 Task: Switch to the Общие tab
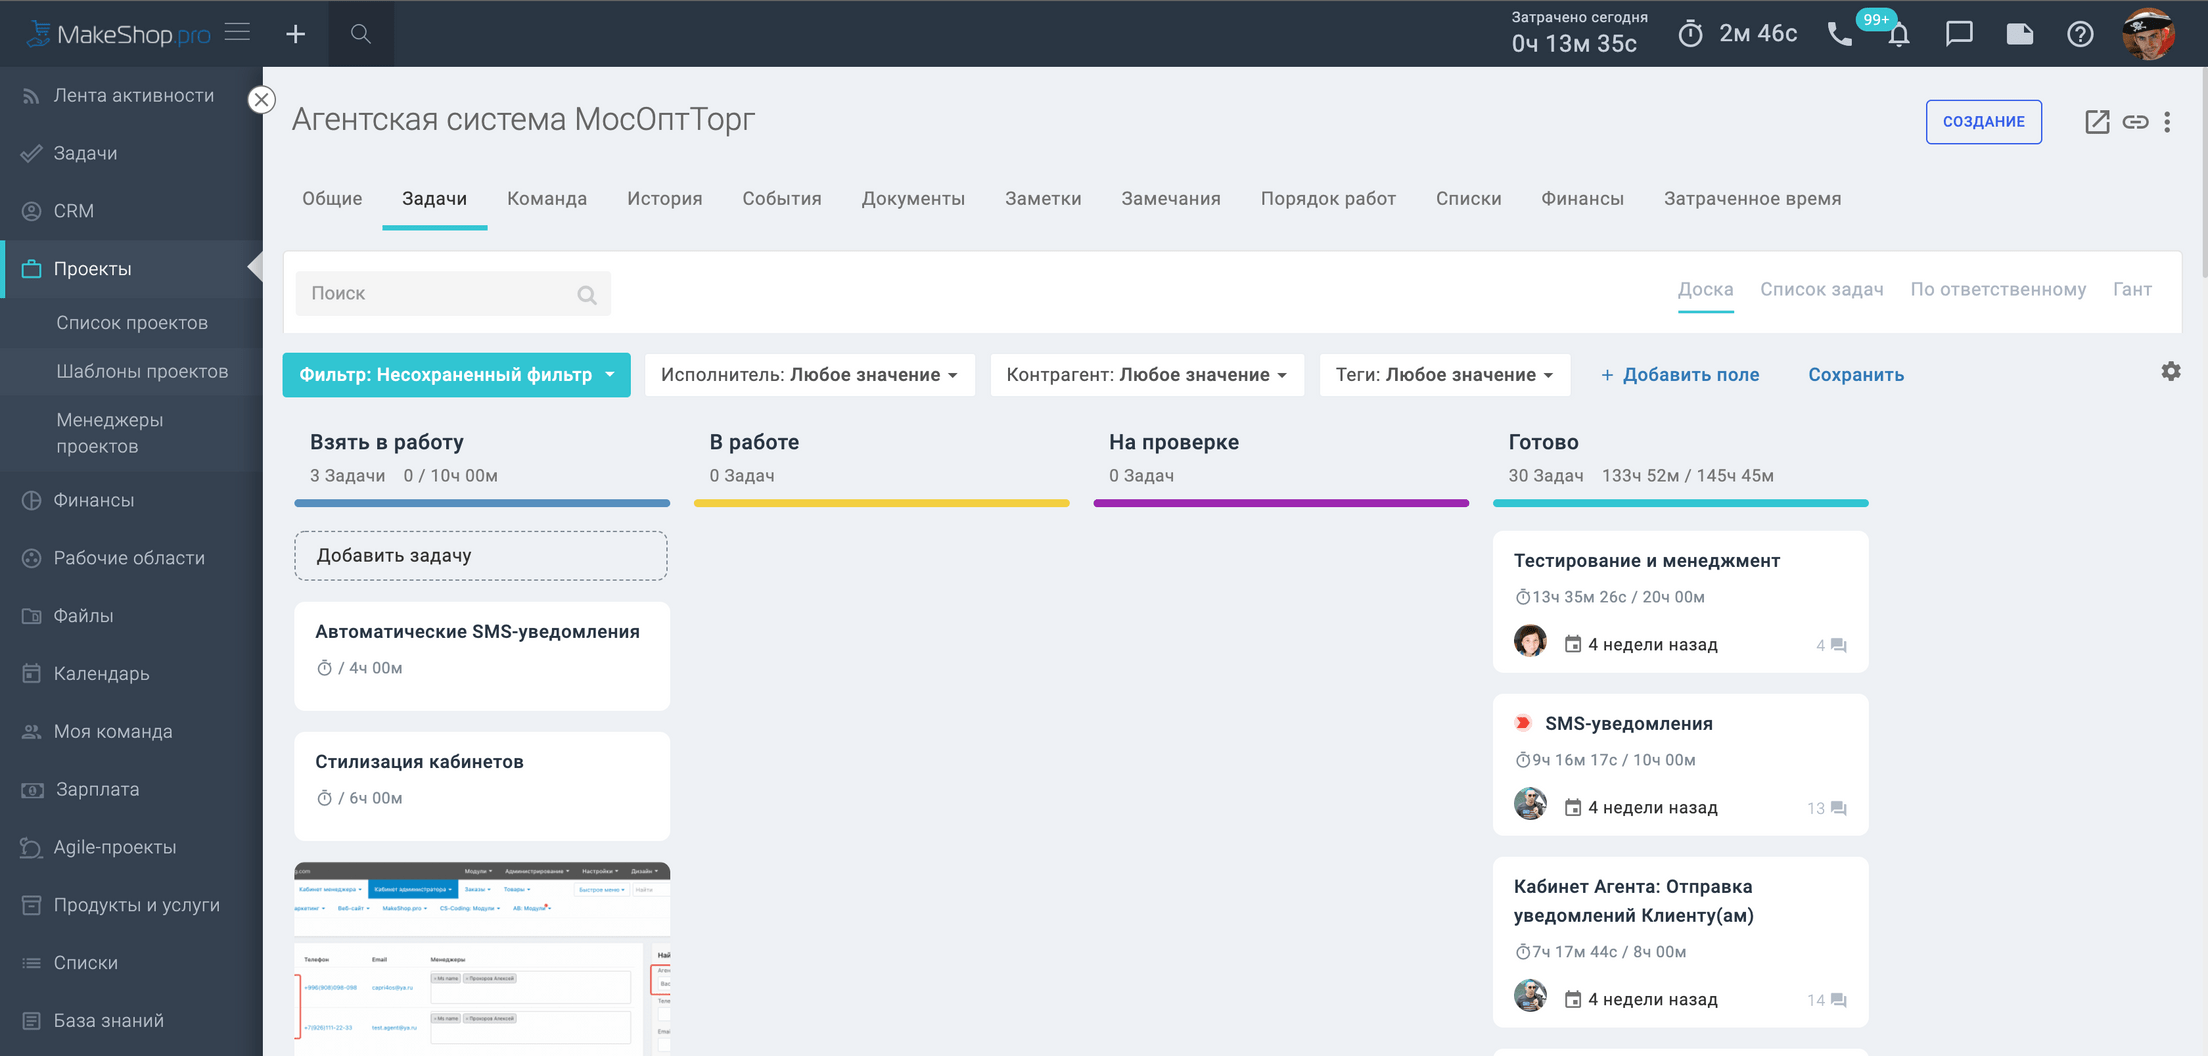point(332,199)
